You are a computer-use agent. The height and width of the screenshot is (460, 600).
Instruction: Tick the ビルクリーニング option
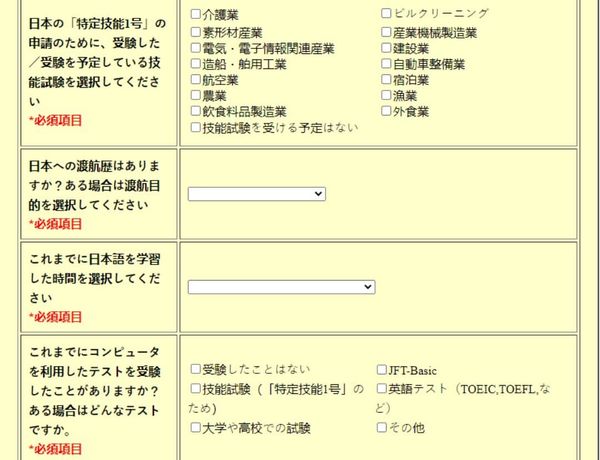click(x=386, y=13)
